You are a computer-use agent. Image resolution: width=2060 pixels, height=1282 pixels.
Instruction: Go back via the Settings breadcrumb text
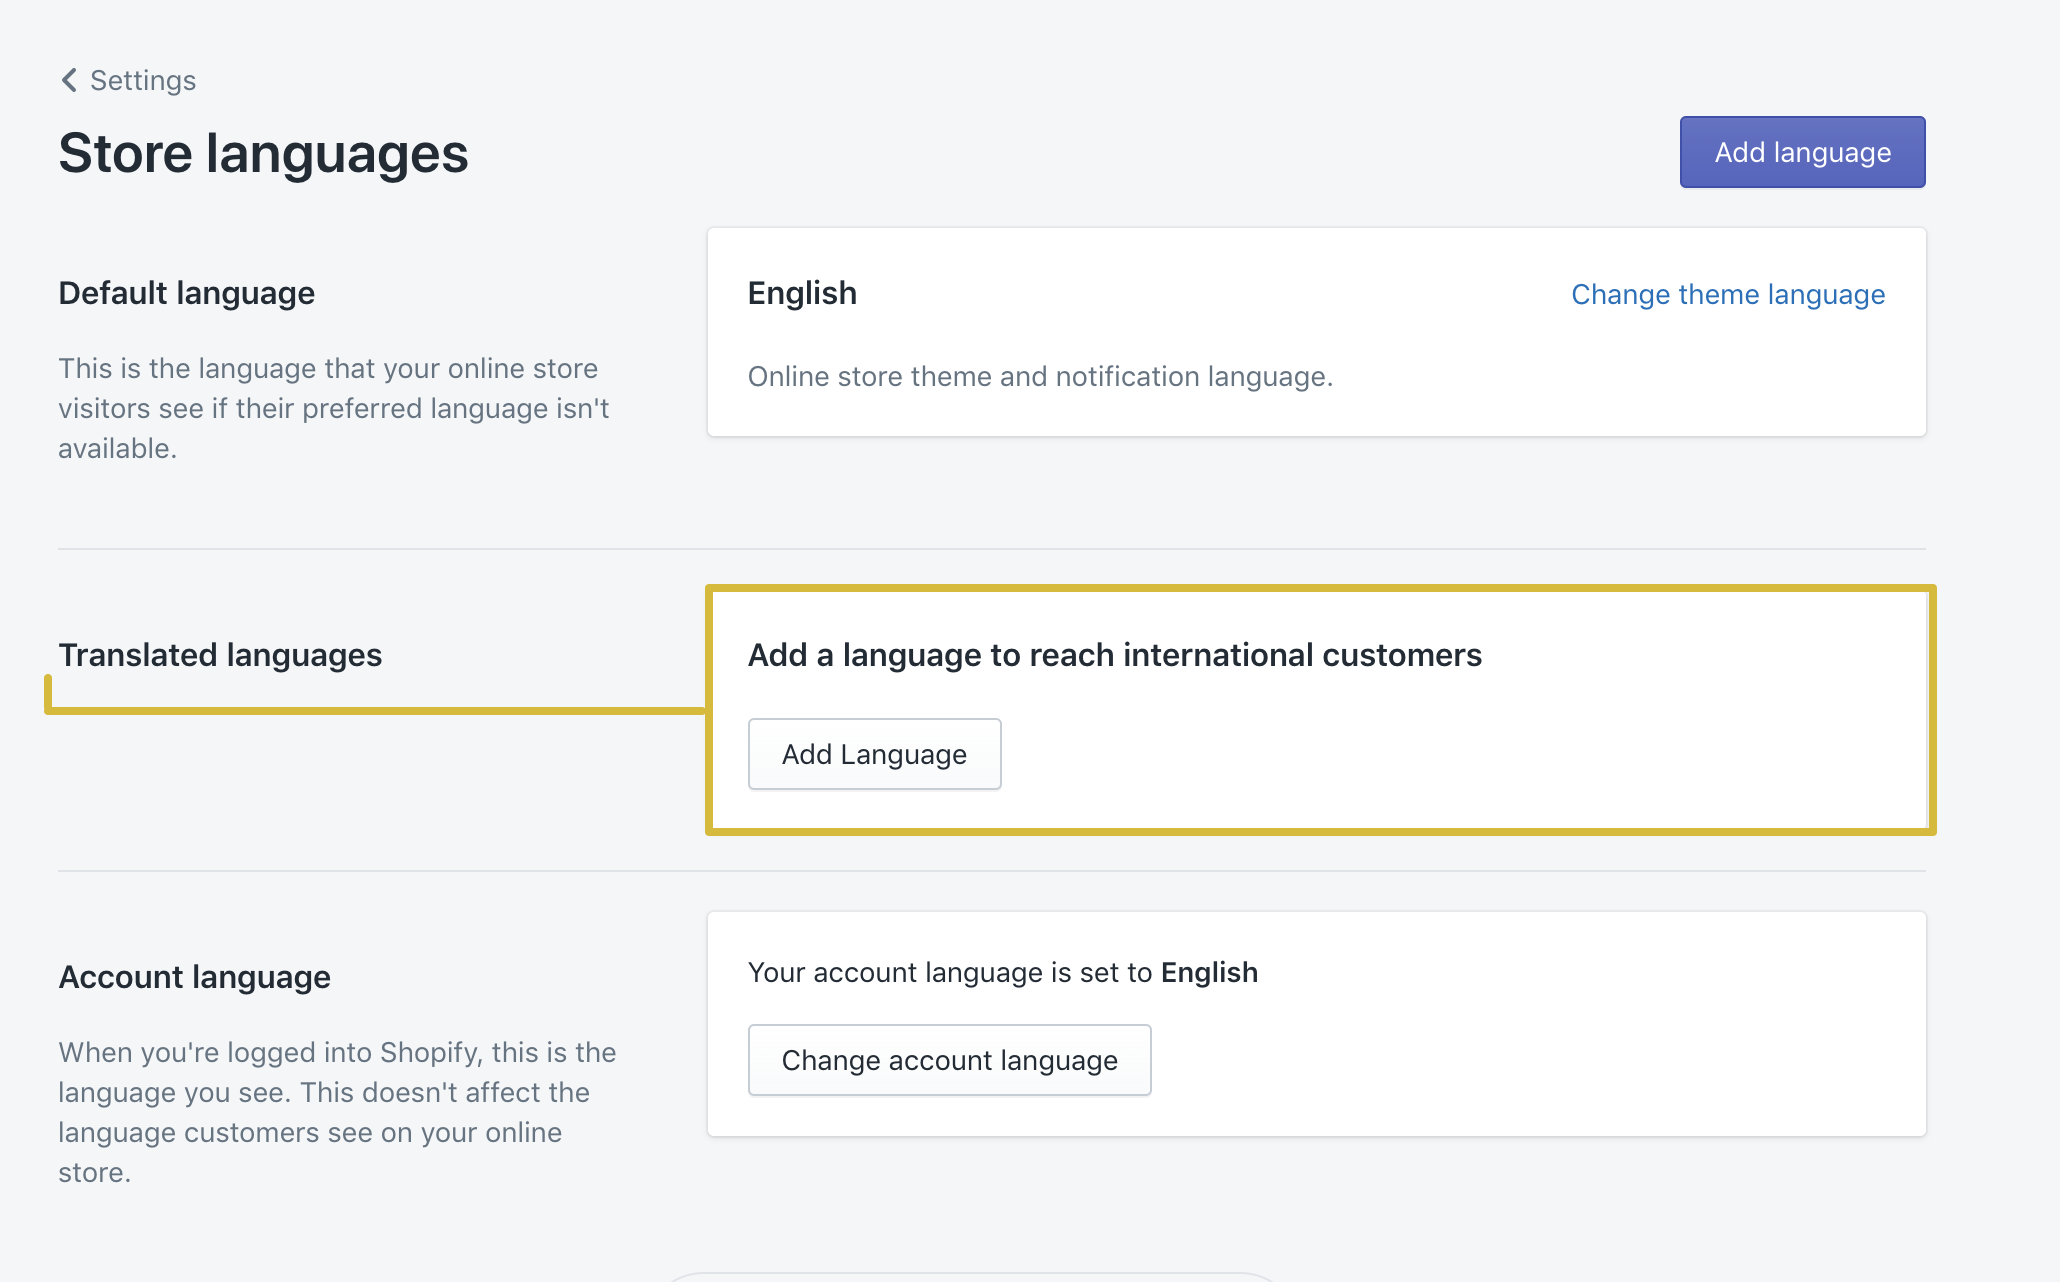[142, 80]
